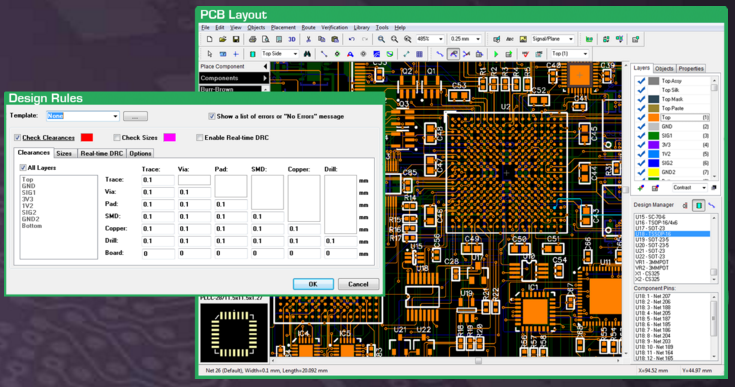
Task: Collapse the Place Component panel
Action: pos(265,67)
